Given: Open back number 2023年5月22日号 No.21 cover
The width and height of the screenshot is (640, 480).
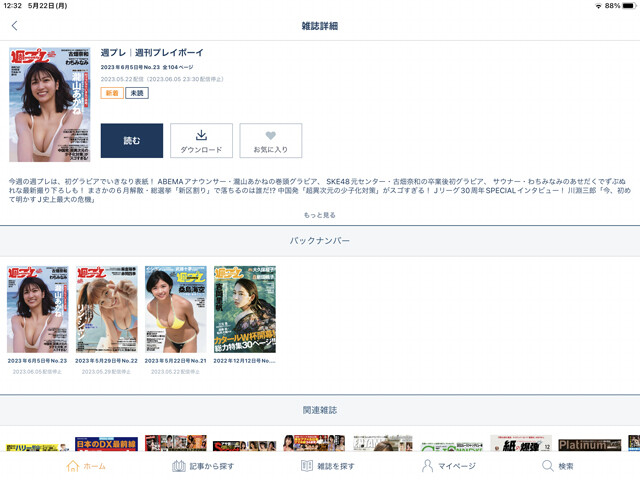Looking at the screenshot, I should click(x=176, y=309).
